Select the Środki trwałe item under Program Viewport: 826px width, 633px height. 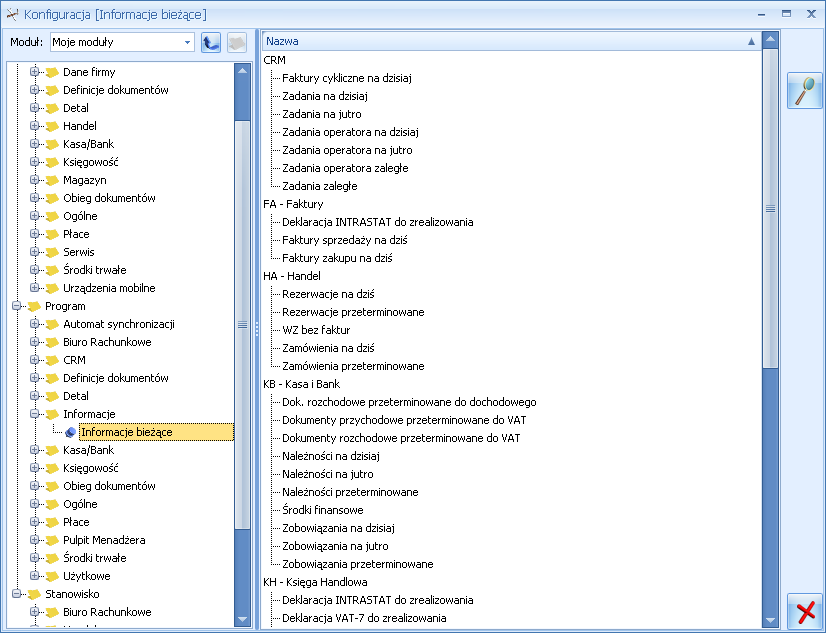coord(95,558)
